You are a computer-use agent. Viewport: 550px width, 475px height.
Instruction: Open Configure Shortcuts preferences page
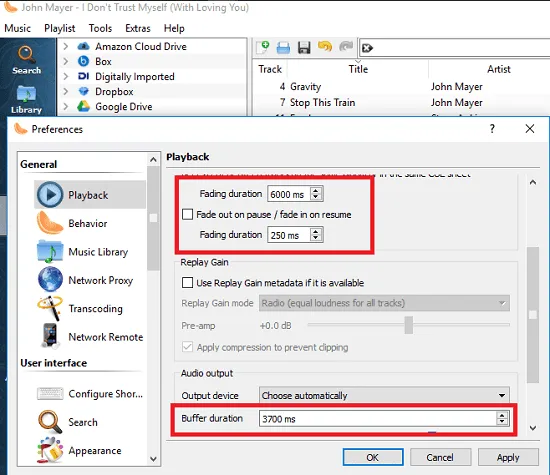[90, 394]
